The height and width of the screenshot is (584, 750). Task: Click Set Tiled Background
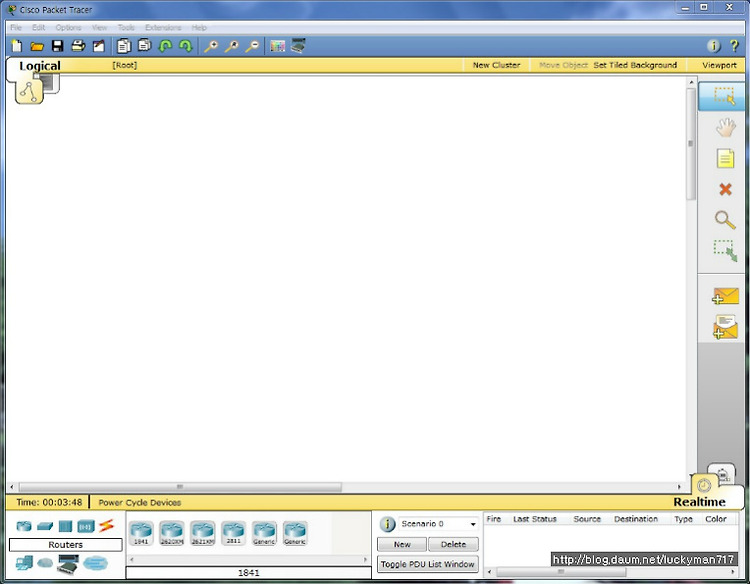tap(635, 65)
